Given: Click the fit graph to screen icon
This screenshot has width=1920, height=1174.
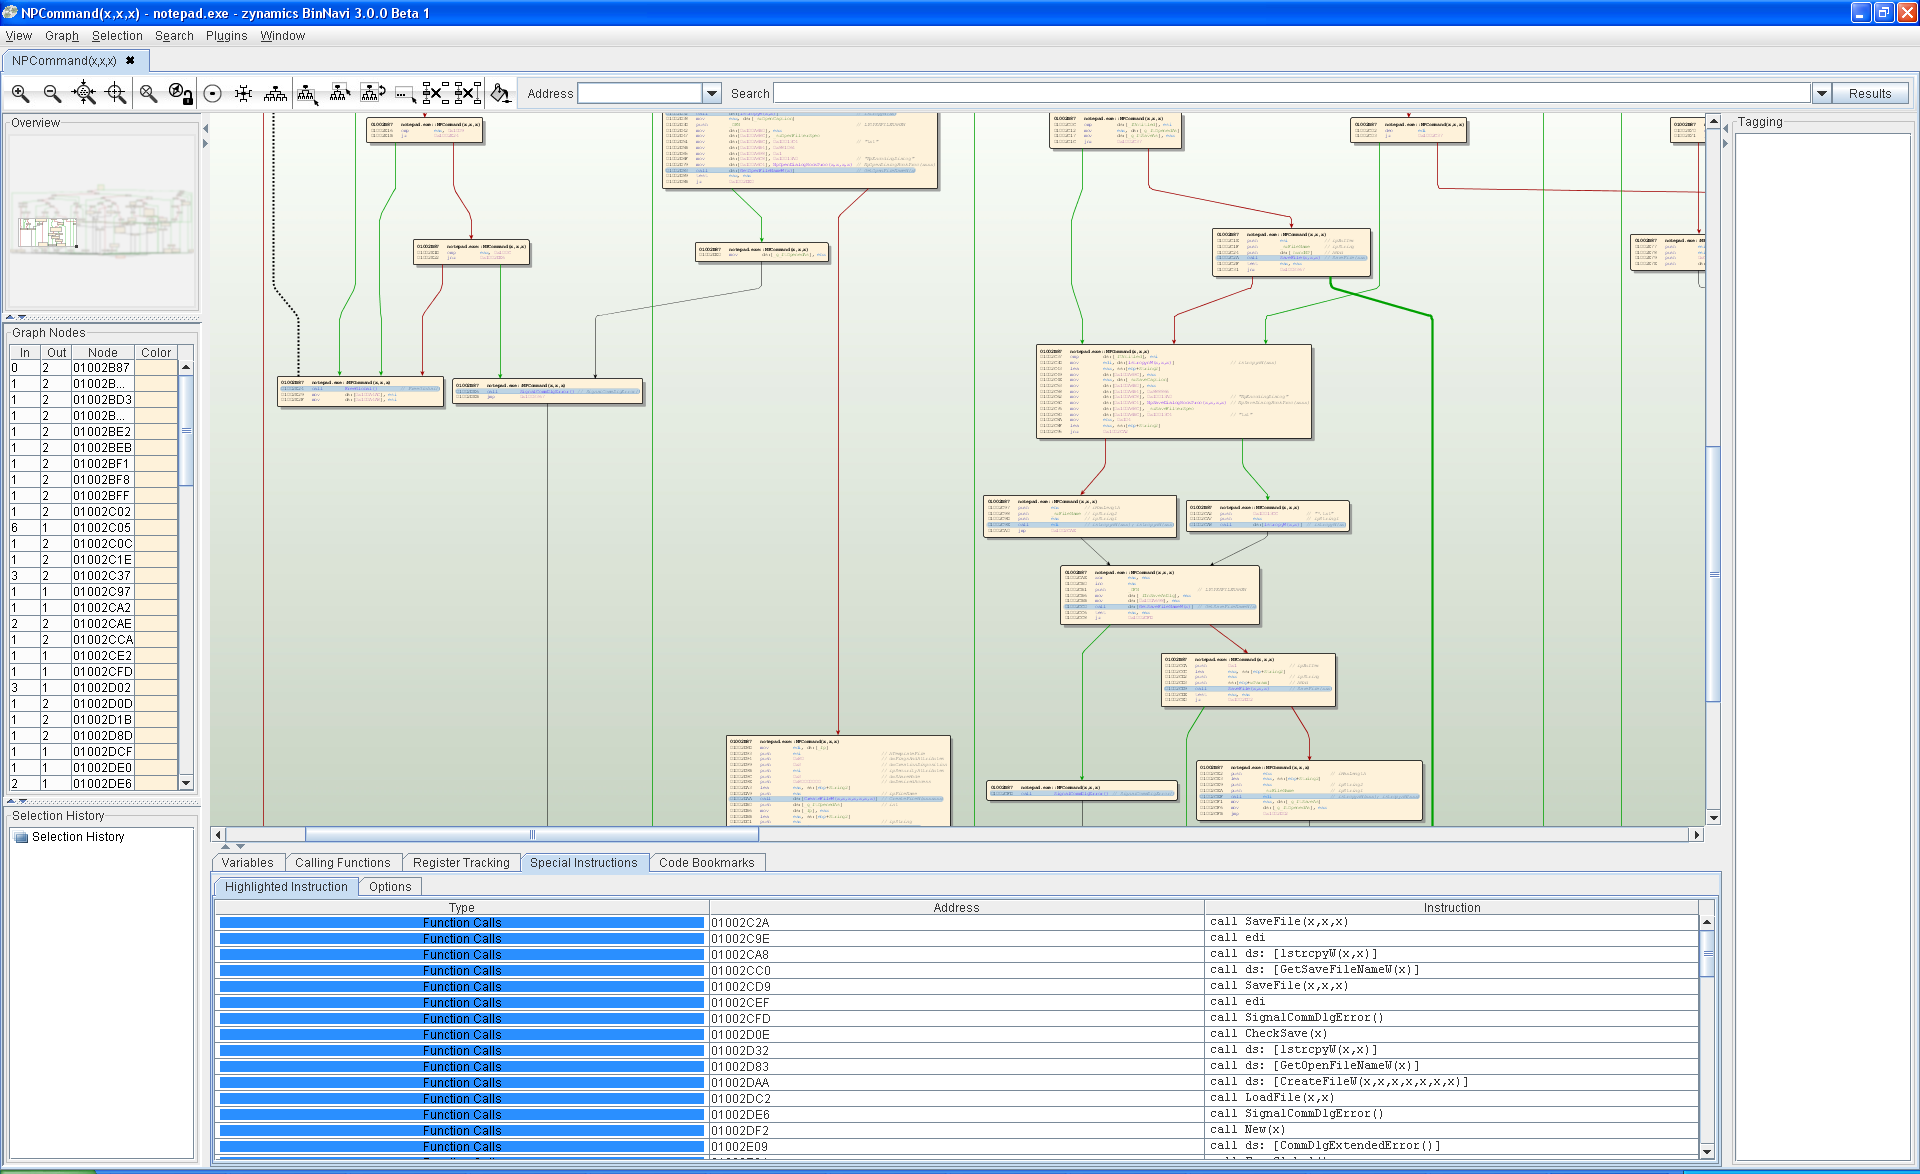Looking at the screenshot, I should pyautogui.click(x=84, y=94).
